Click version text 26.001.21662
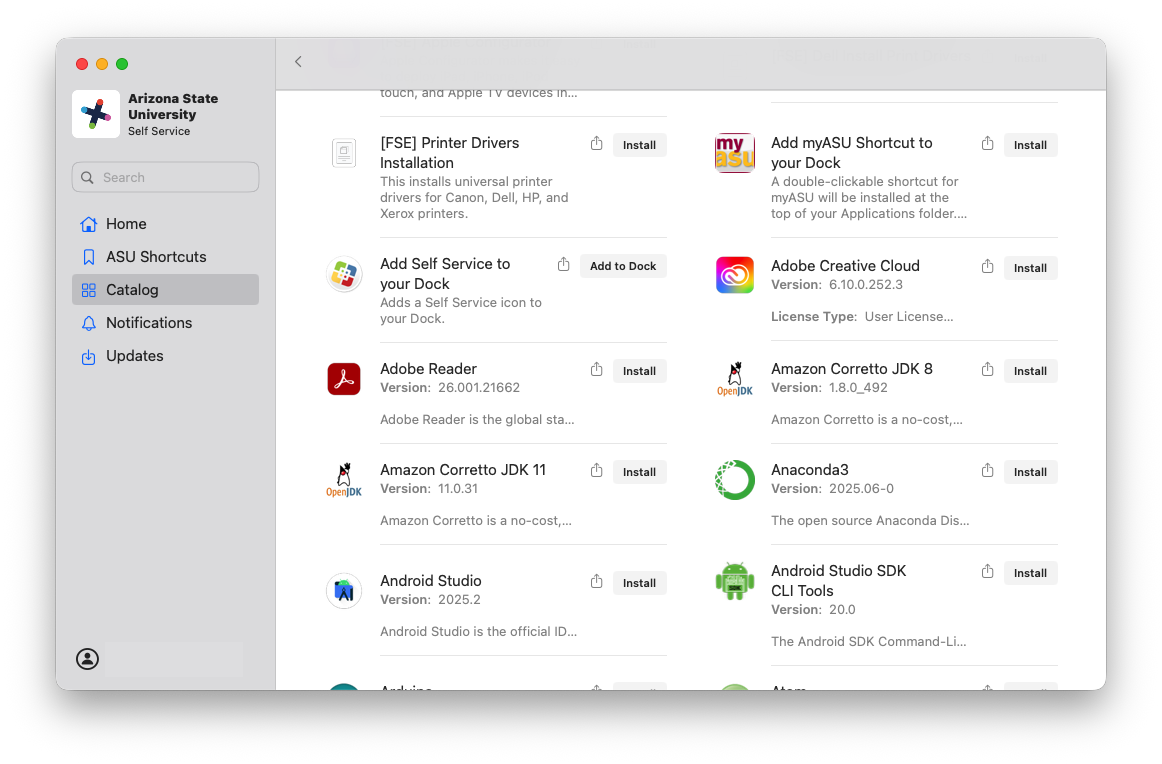Image resolution: width=1162 pixels, height=764 pixels. [479, 388]
